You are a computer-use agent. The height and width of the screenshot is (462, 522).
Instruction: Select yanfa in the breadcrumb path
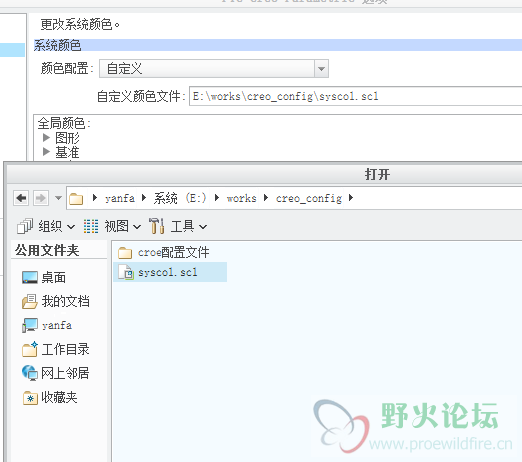[x=120, y=198]
